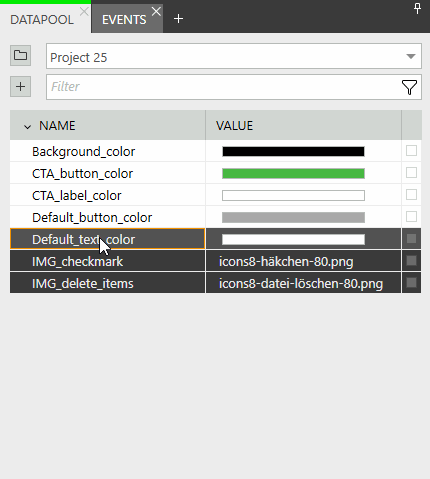
Task: Collapse the NAME column chevron
Action: [x=27, y=127]
